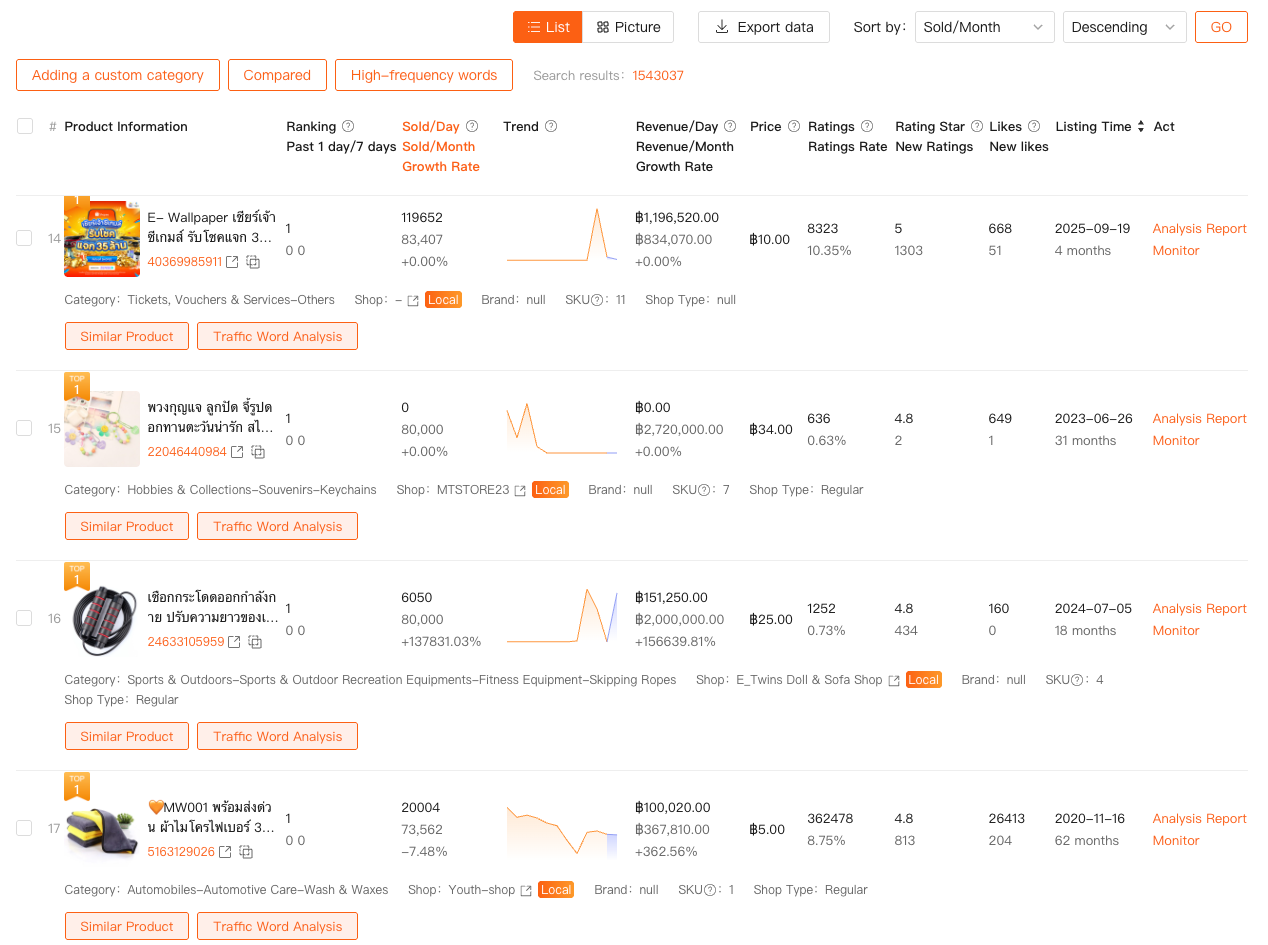Switch to the List view tab
Viewport: 1268px width, 945px height.
click(x=547, y=27)
